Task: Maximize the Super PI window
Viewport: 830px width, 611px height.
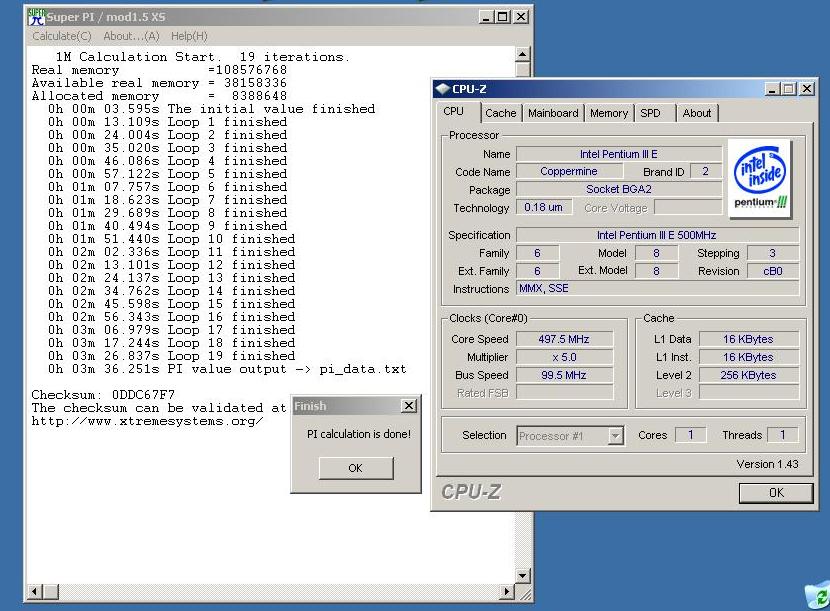Action: pyautogui.click(x=503, y=17)
